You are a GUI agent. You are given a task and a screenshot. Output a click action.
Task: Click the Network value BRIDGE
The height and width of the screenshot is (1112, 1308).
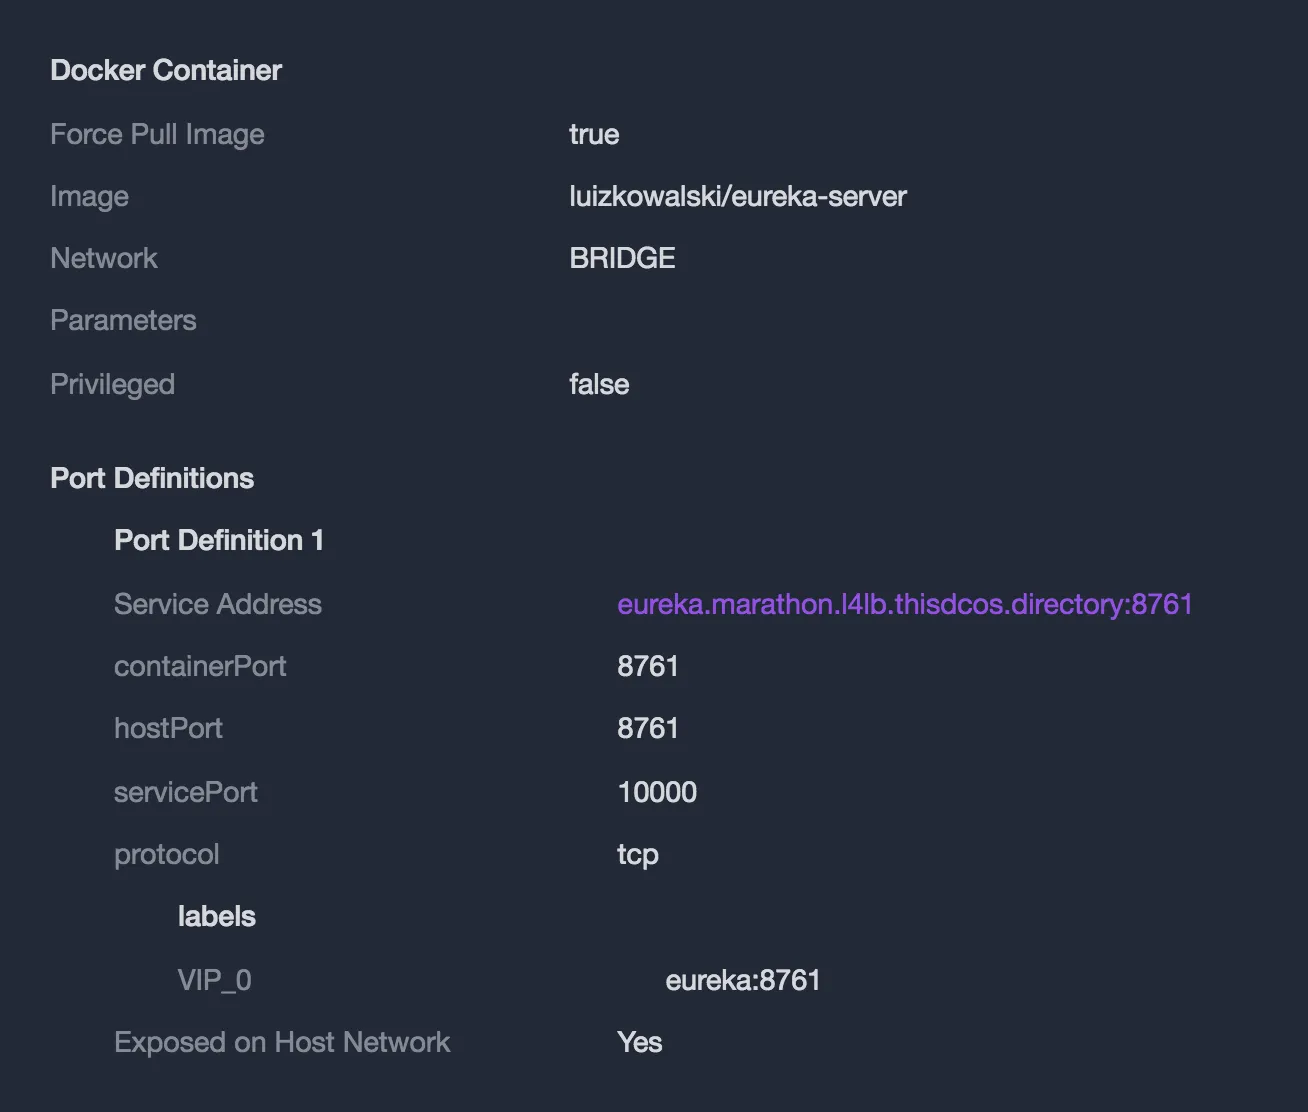tap(622, 258)
